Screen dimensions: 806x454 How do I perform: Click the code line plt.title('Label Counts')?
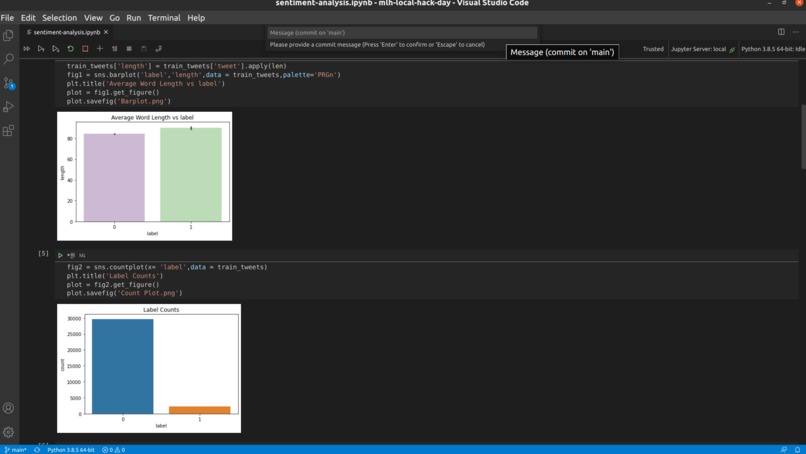click(115, 276)
